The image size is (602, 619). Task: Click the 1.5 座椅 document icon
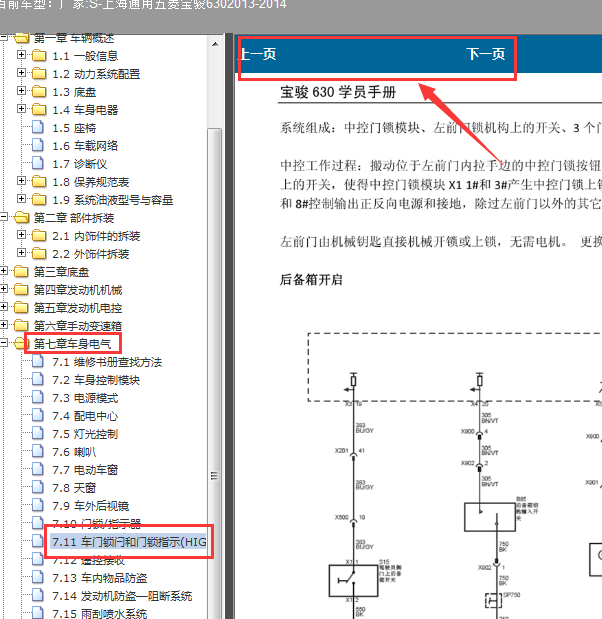click(38, 128)
